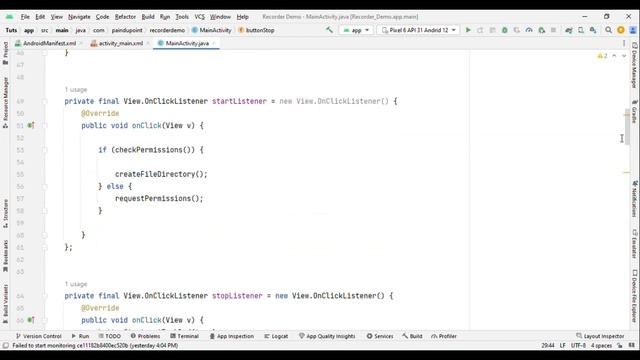Toggle the Device Manager right side panel
The width and height of the screenshot is (640, 360).
(634, 65)
